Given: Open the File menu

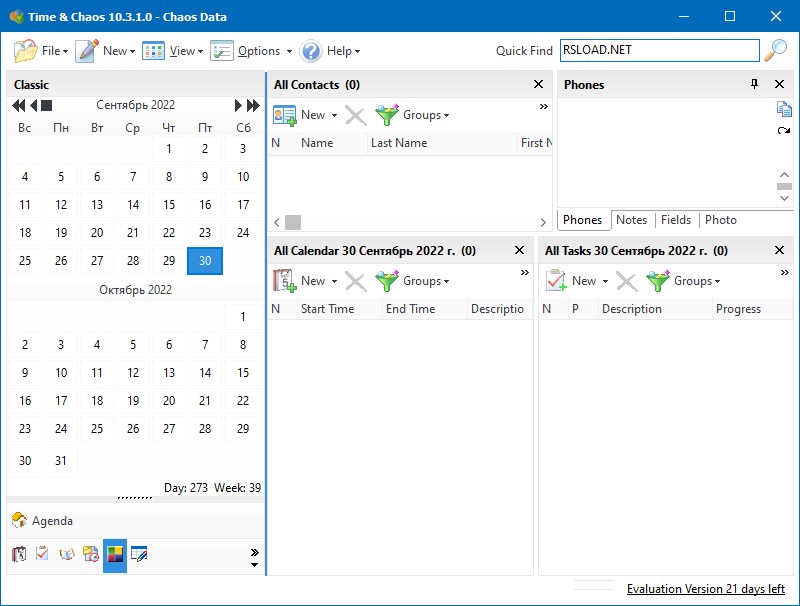Looking at the screenshot, I should 41,51.
